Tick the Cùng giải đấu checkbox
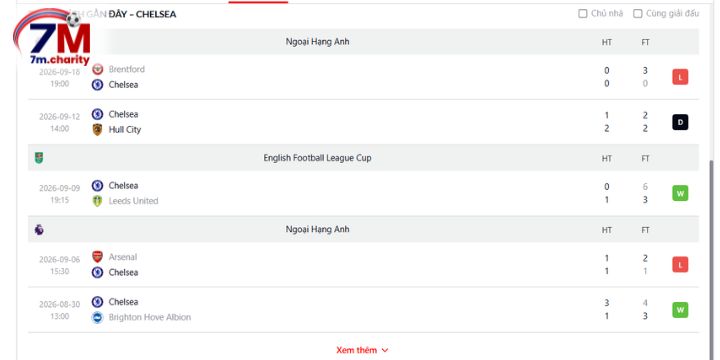 click(x=638, y=14)
